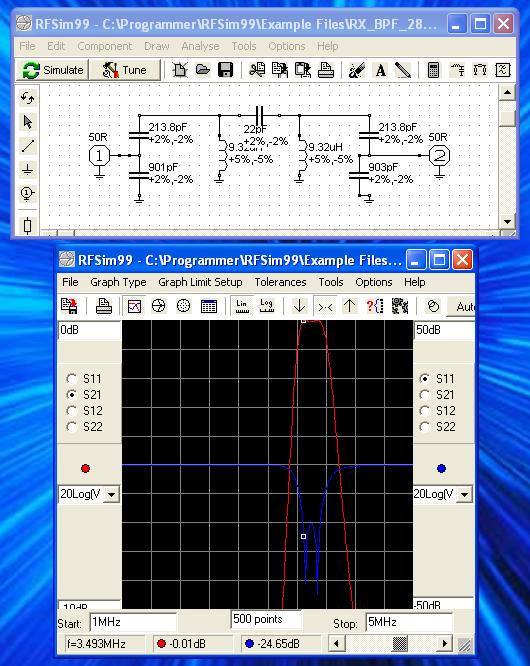Select left axis S21 radio button
This screenshot has height=666, width=530.
(72, 395)
